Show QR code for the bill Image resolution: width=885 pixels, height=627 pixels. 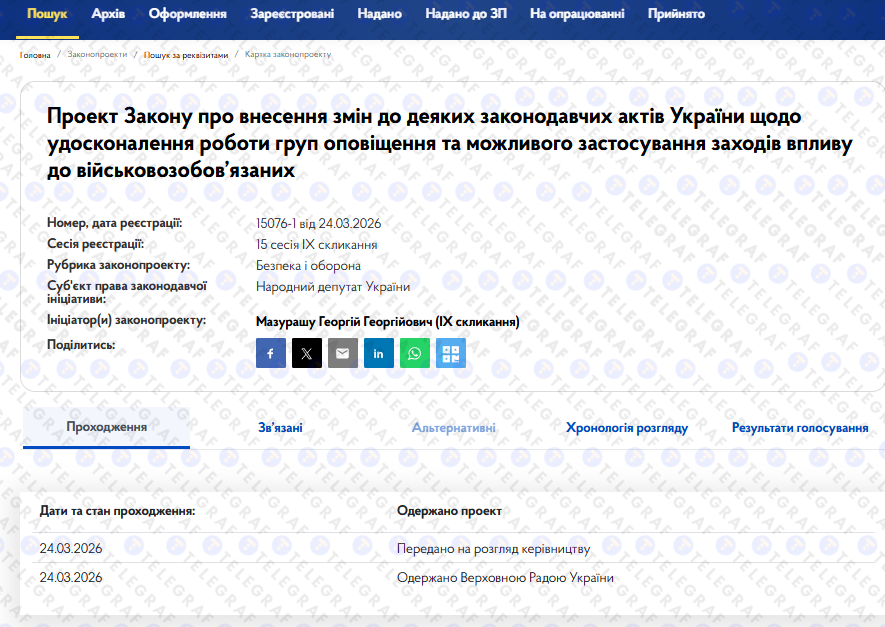451,353
